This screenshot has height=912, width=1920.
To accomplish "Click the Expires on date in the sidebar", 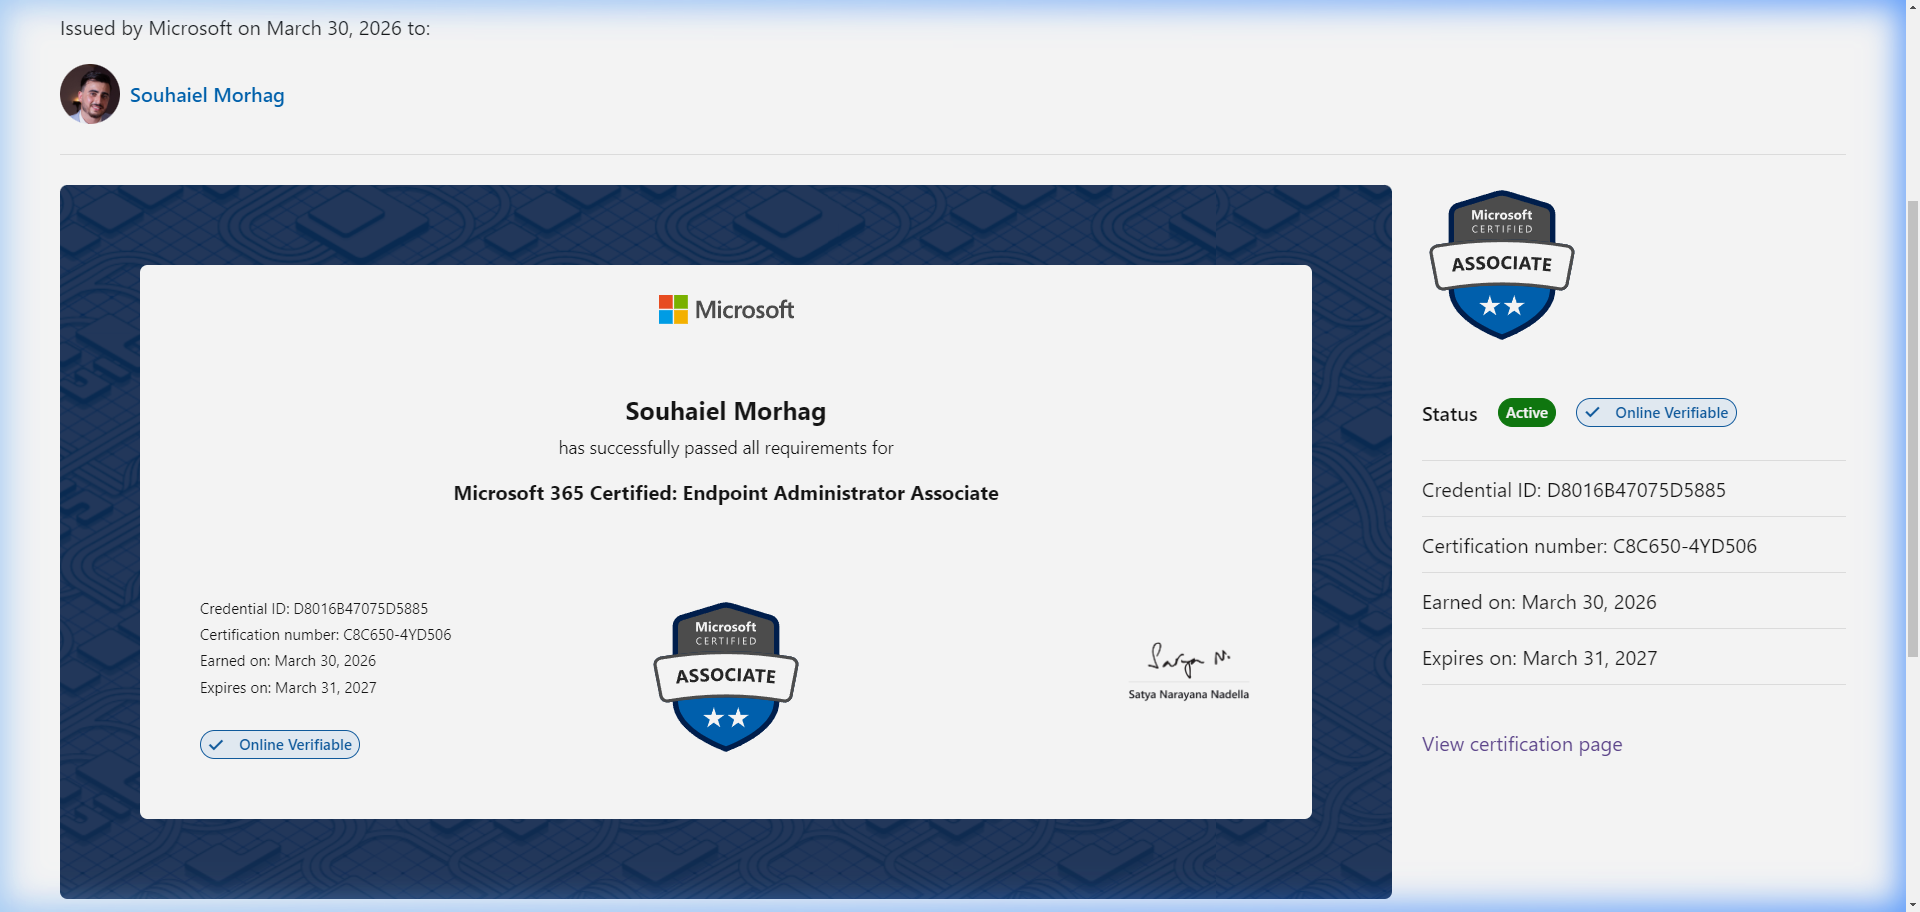I will pyautogui.click(x=1539, y=658).
